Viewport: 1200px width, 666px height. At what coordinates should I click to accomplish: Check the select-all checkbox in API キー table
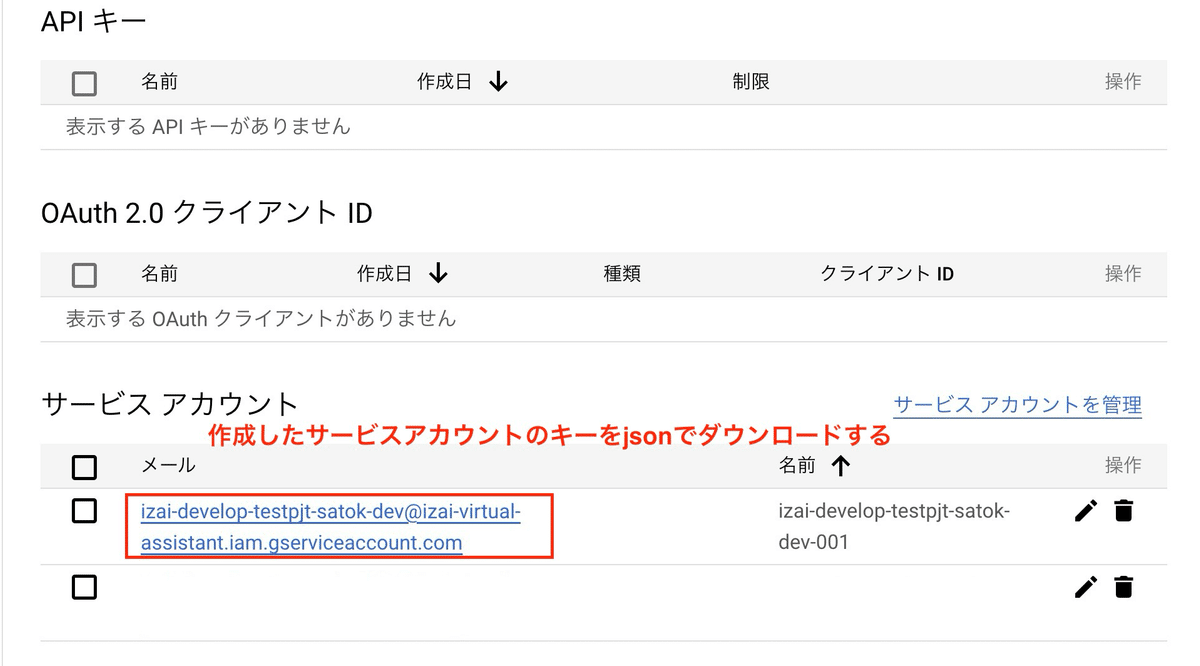pos(84,82)
